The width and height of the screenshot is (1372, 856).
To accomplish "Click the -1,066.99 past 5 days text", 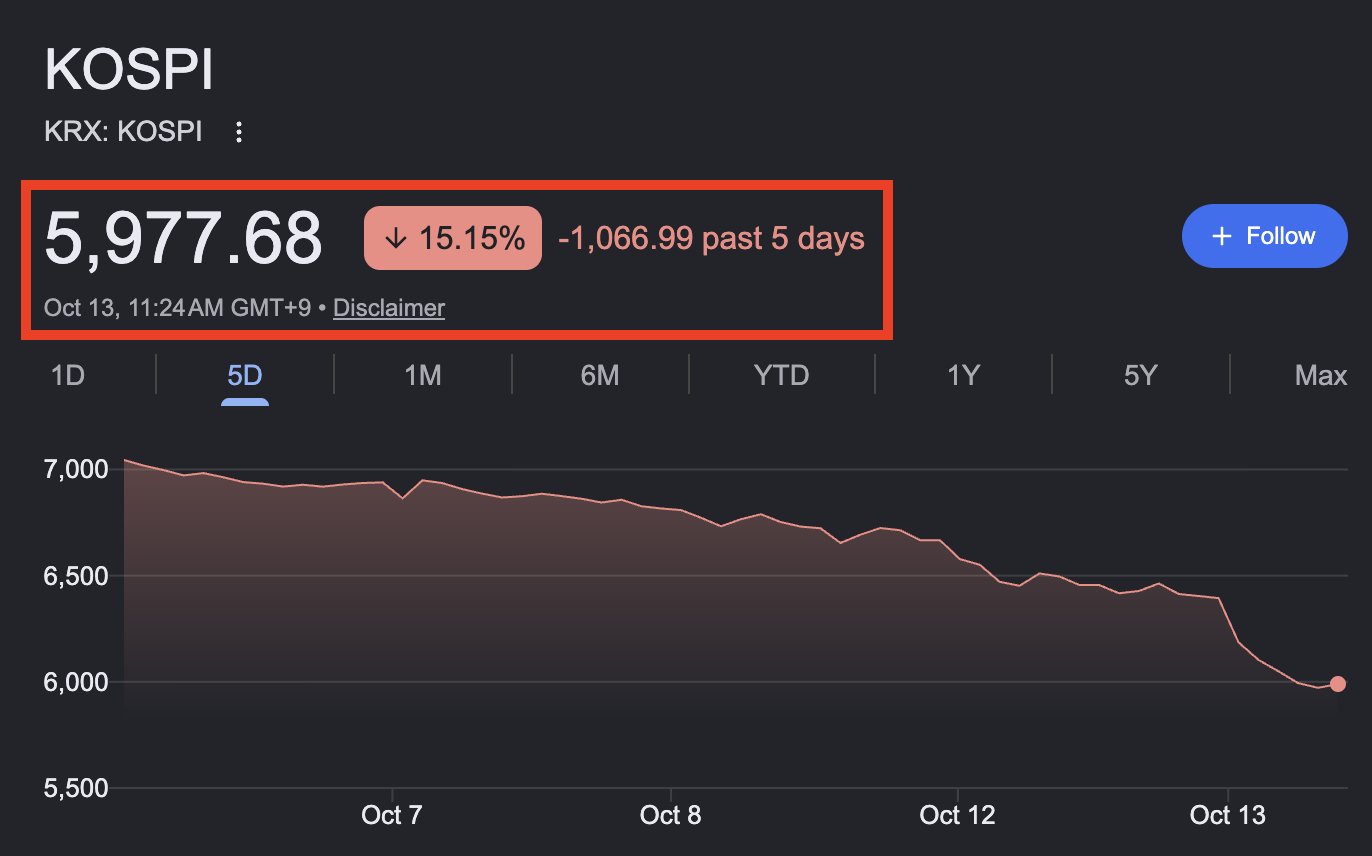I will (x=711, y=238).
